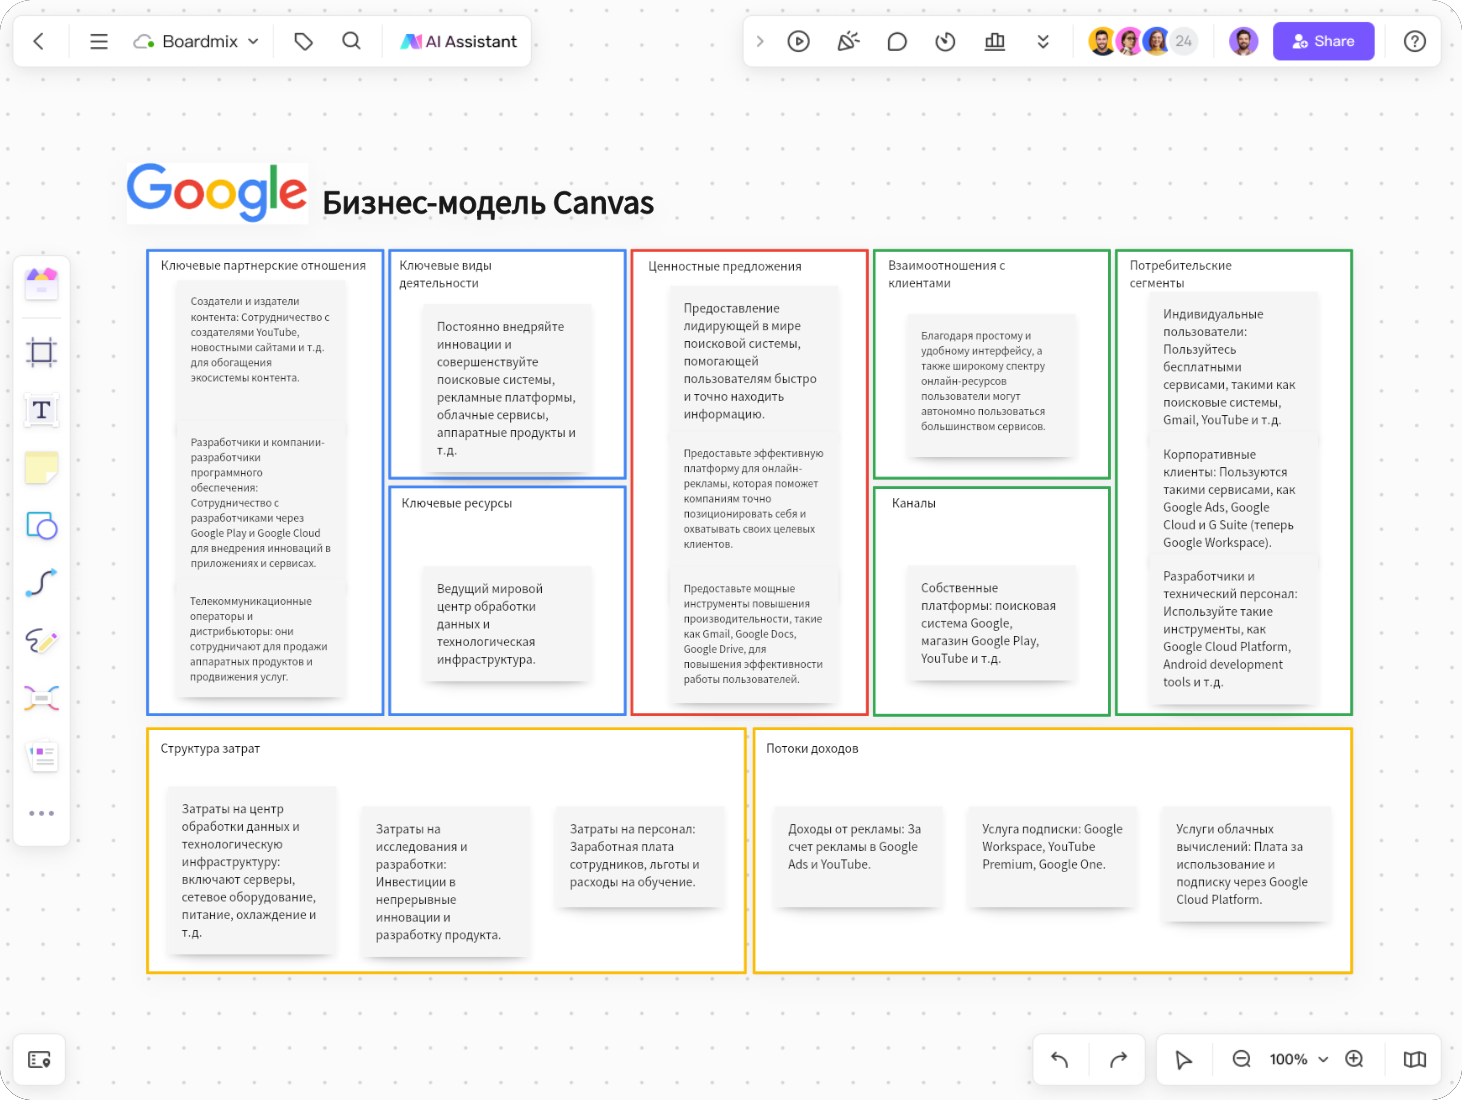Select the Text tool

[42, 410]
